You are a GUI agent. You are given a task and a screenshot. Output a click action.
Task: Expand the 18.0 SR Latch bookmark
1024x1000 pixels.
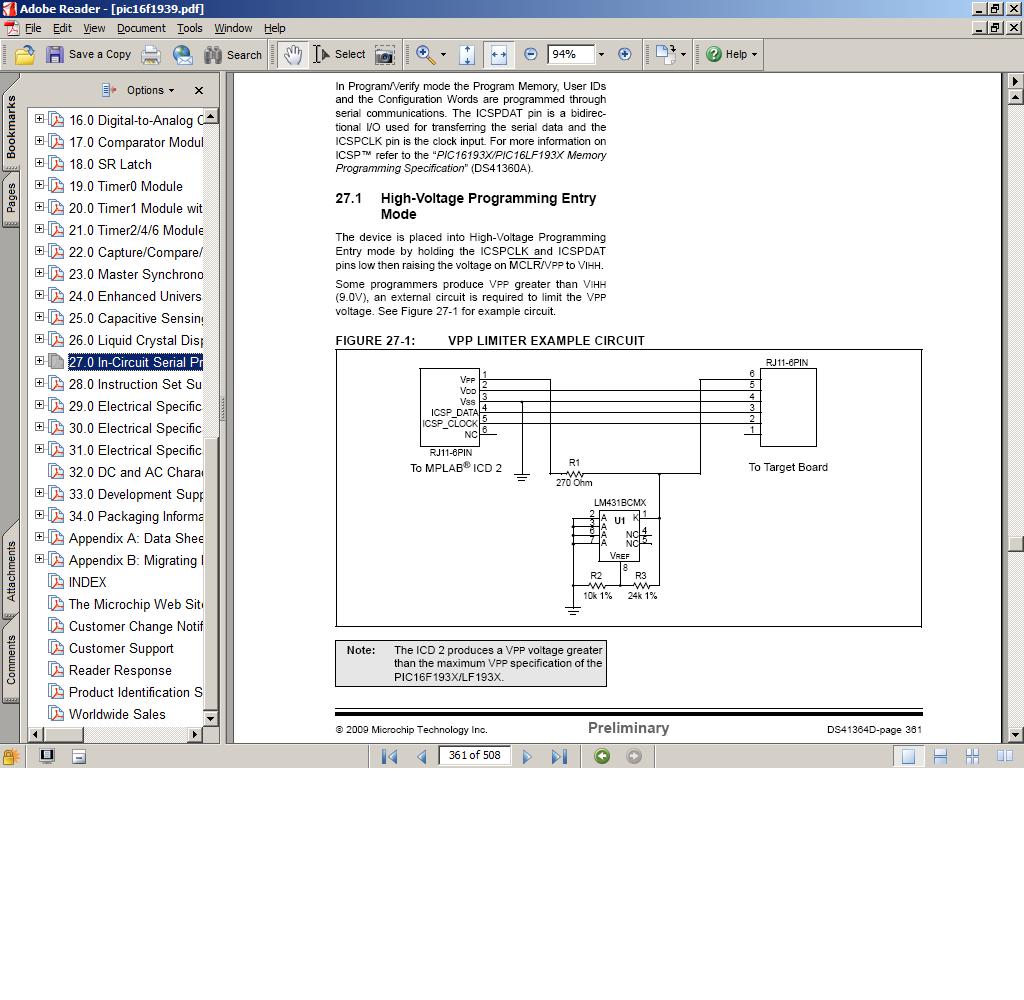pos(39,163)
